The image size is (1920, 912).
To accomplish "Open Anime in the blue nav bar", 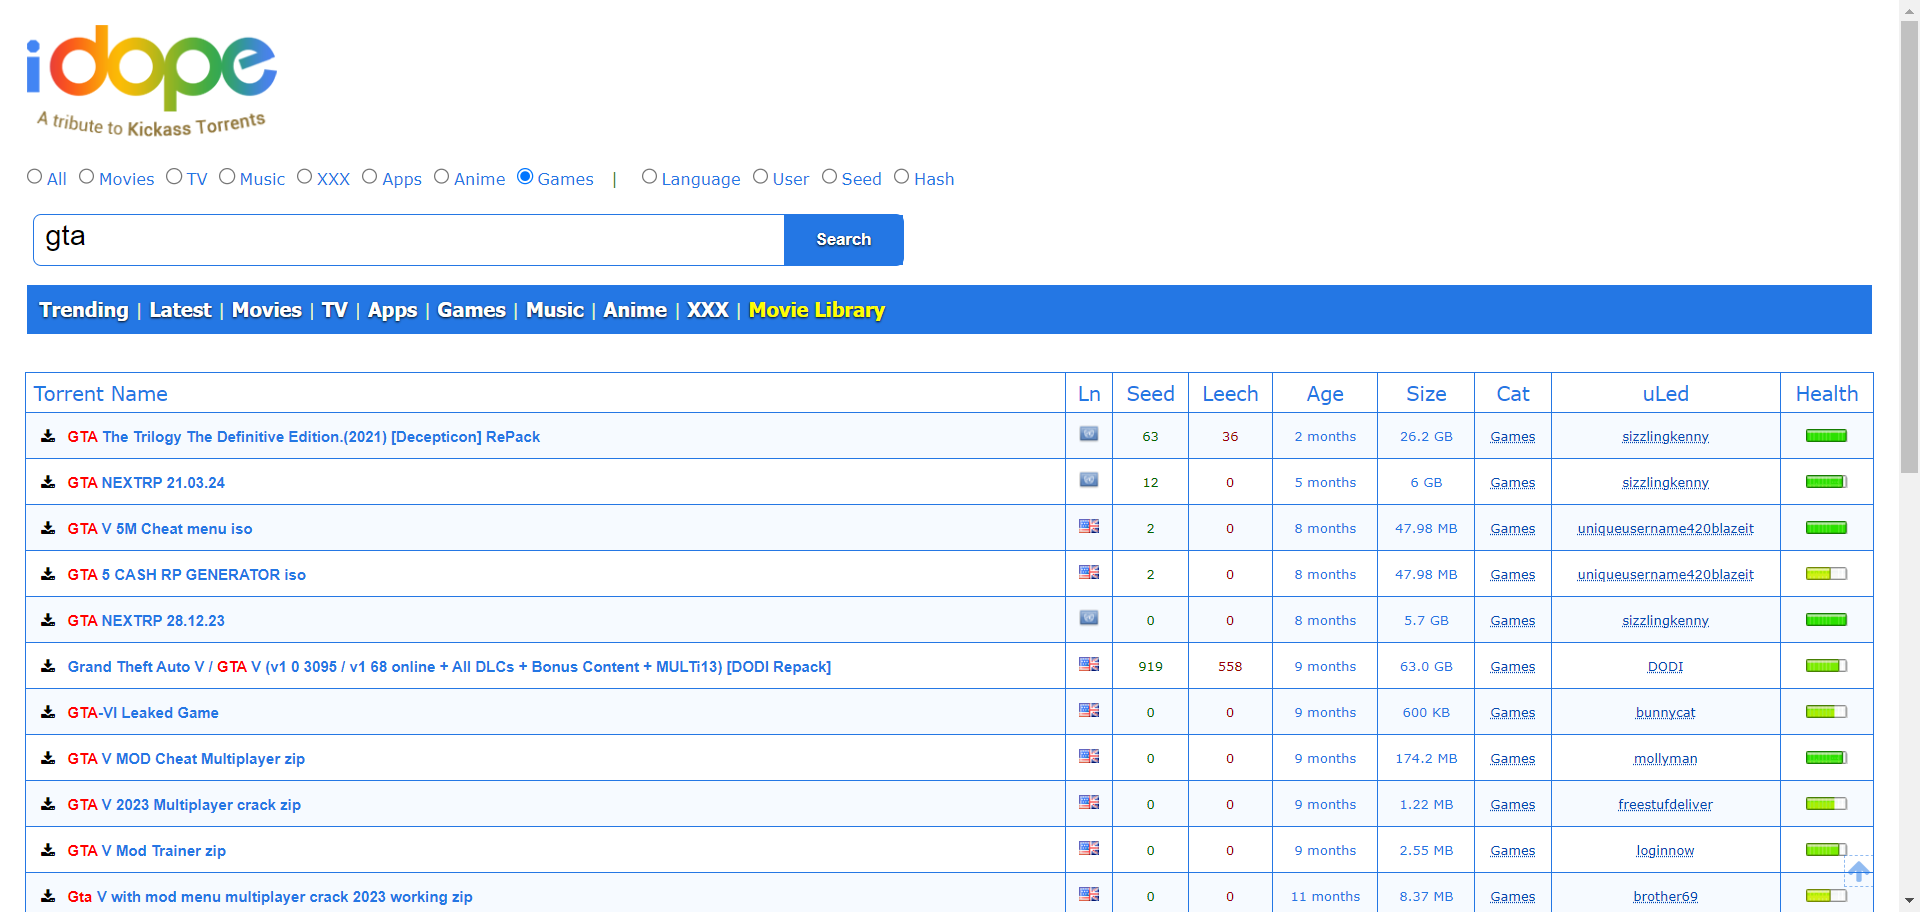I will 635,310.
